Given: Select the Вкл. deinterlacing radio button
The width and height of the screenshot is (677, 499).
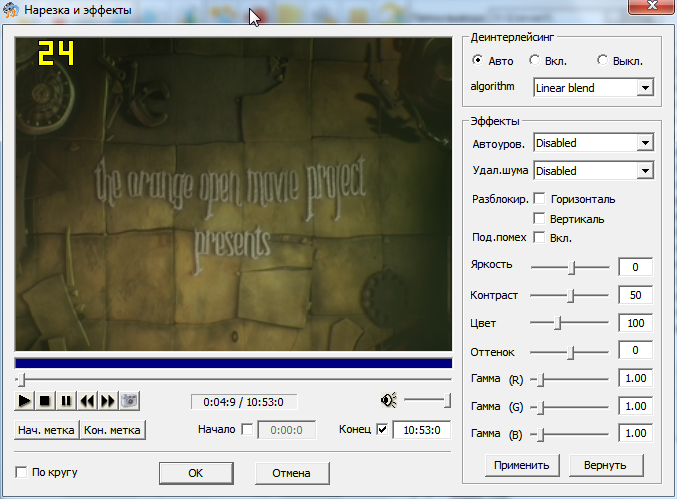Looking at the screenshot, I should pos(534,60).
